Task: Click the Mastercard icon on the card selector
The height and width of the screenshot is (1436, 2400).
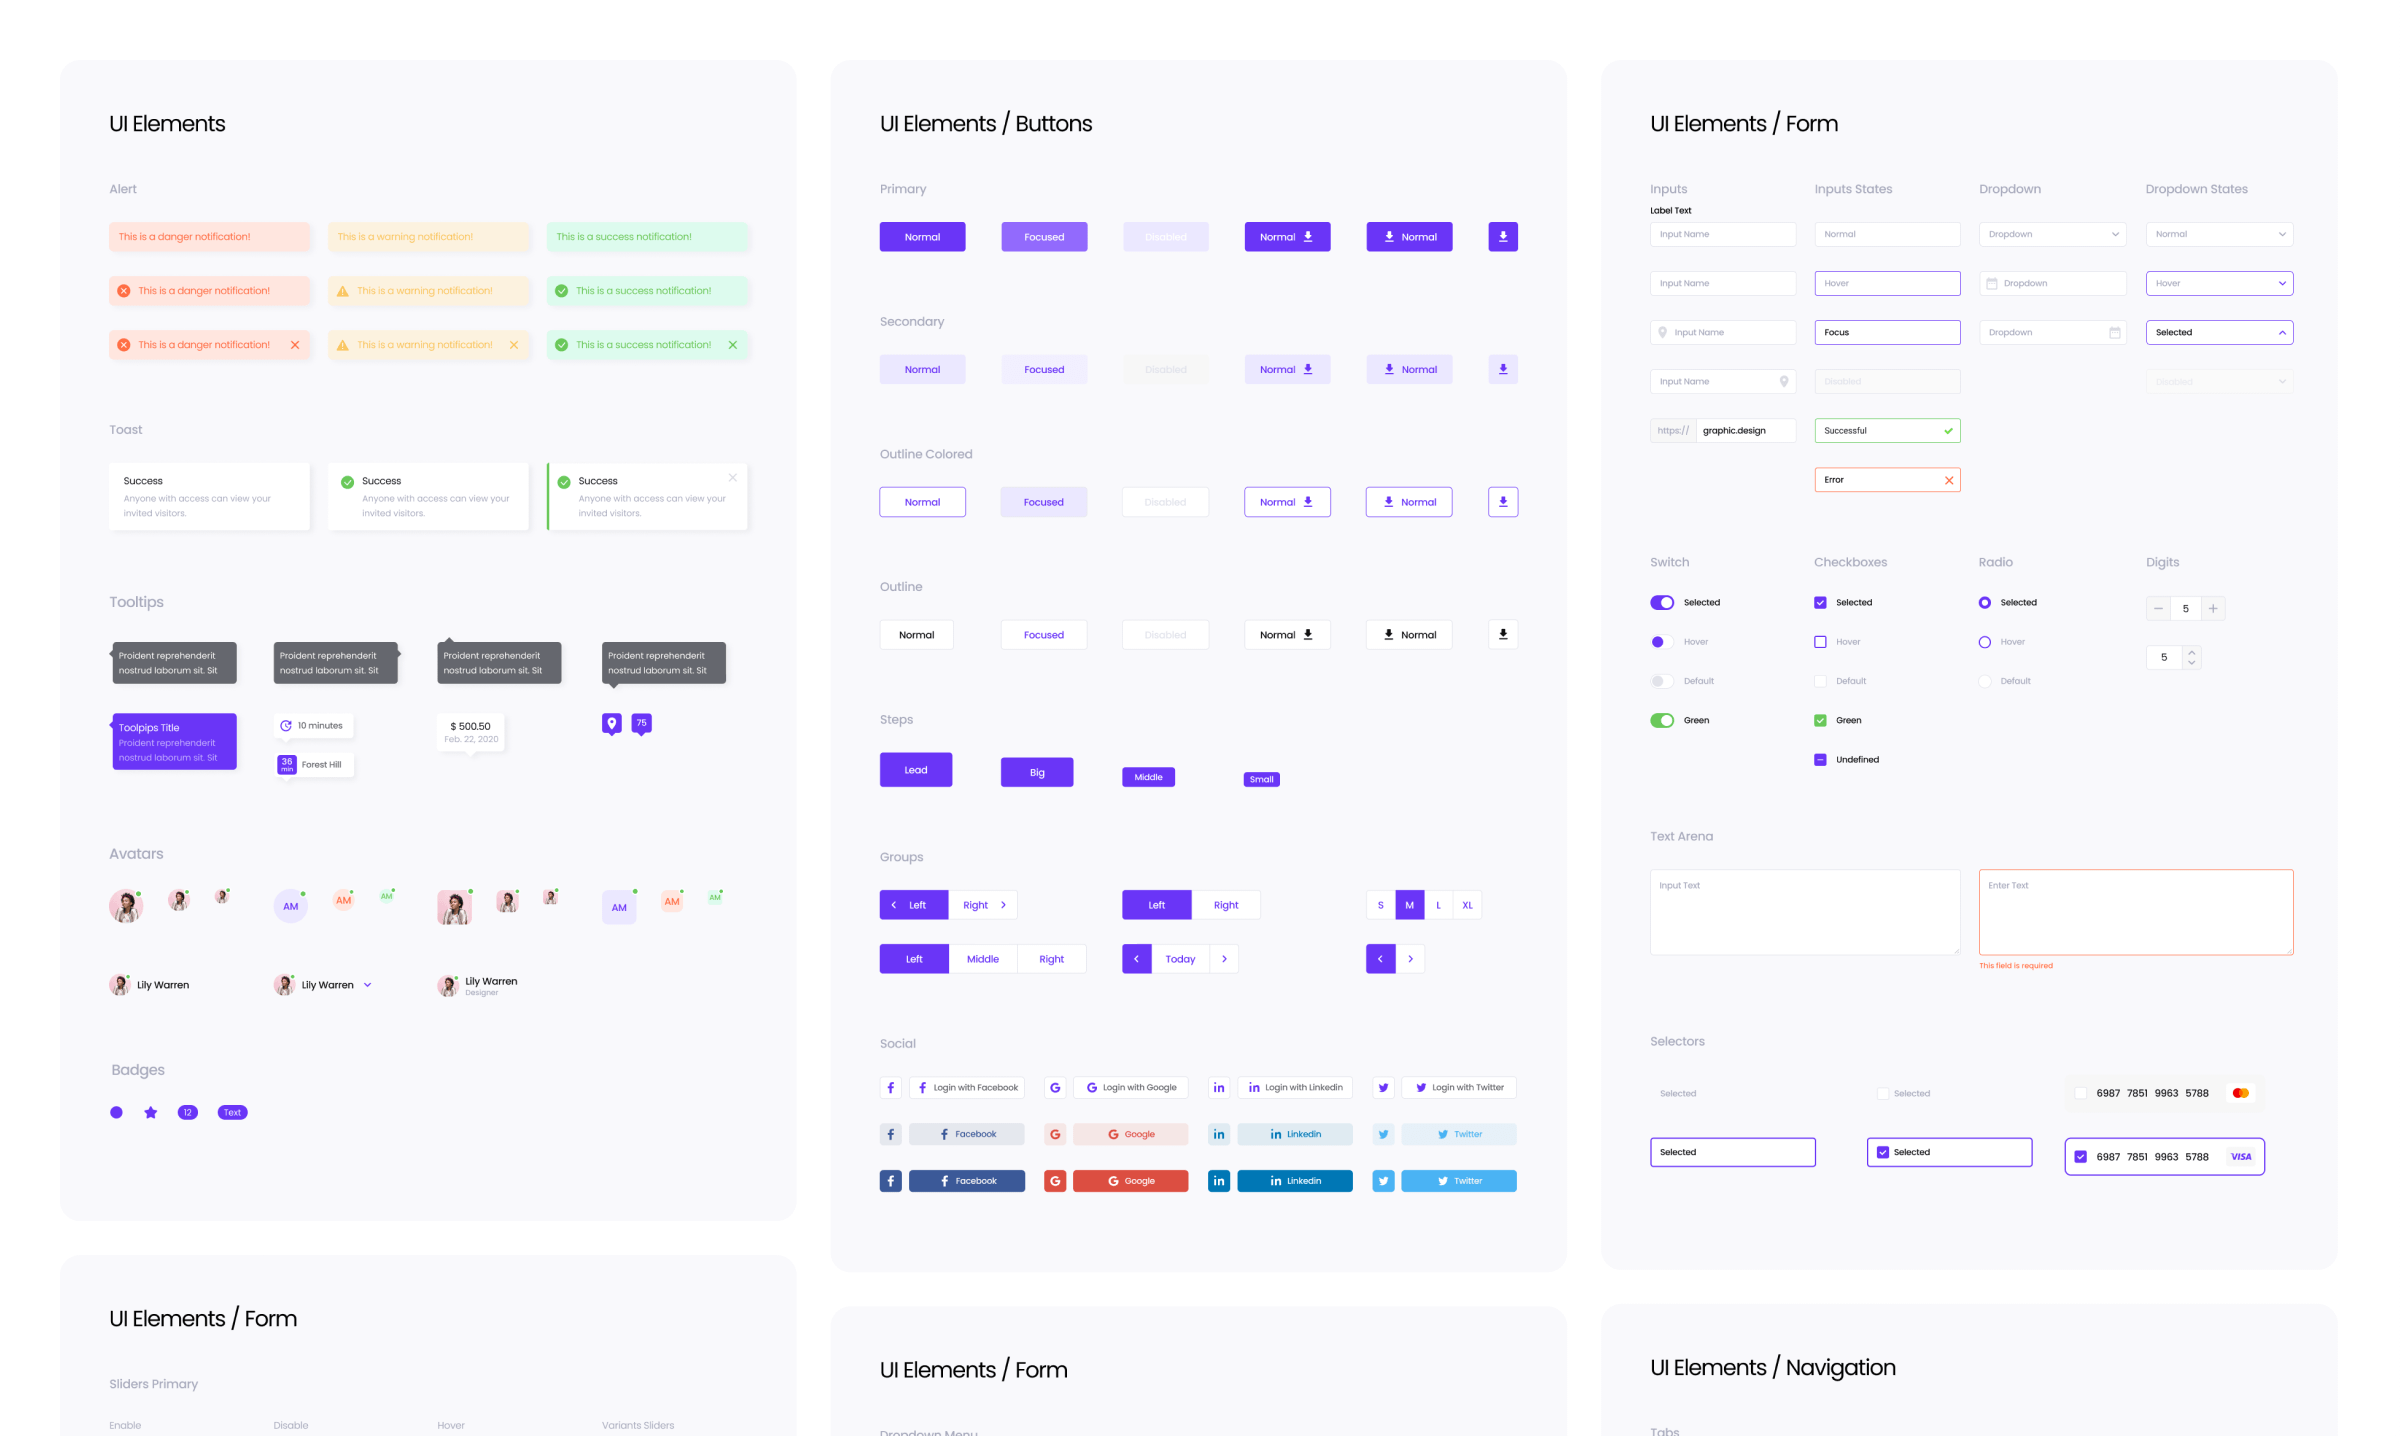Action: (2240, 1092)
